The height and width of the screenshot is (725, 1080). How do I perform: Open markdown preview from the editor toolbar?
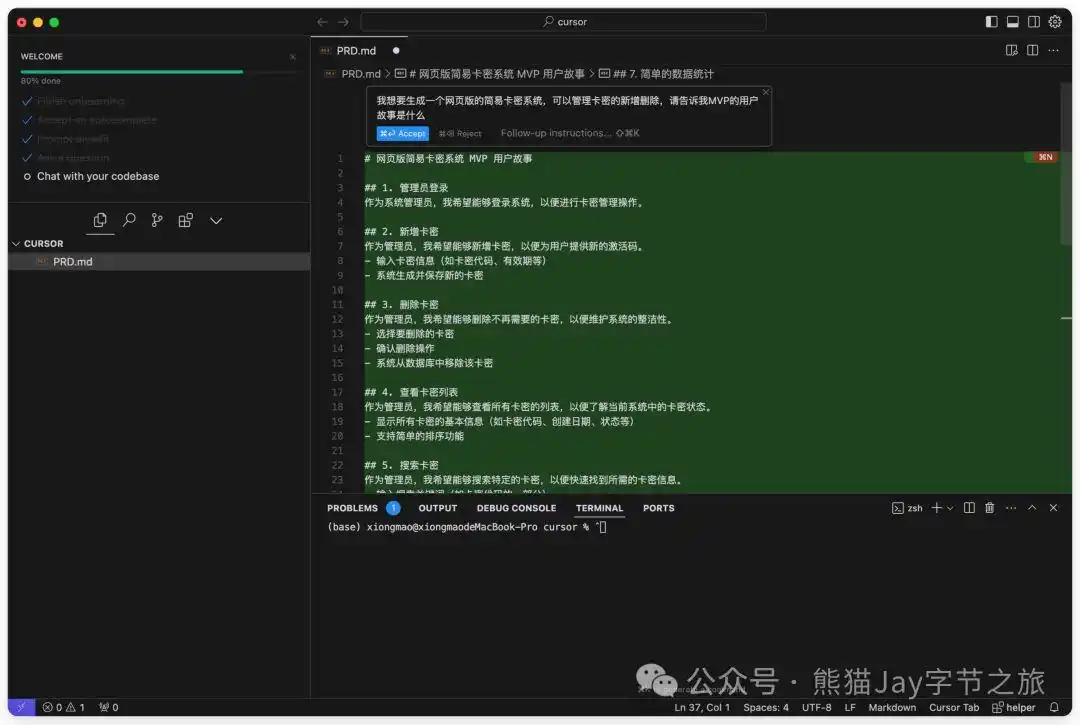tap(1012, 48)
